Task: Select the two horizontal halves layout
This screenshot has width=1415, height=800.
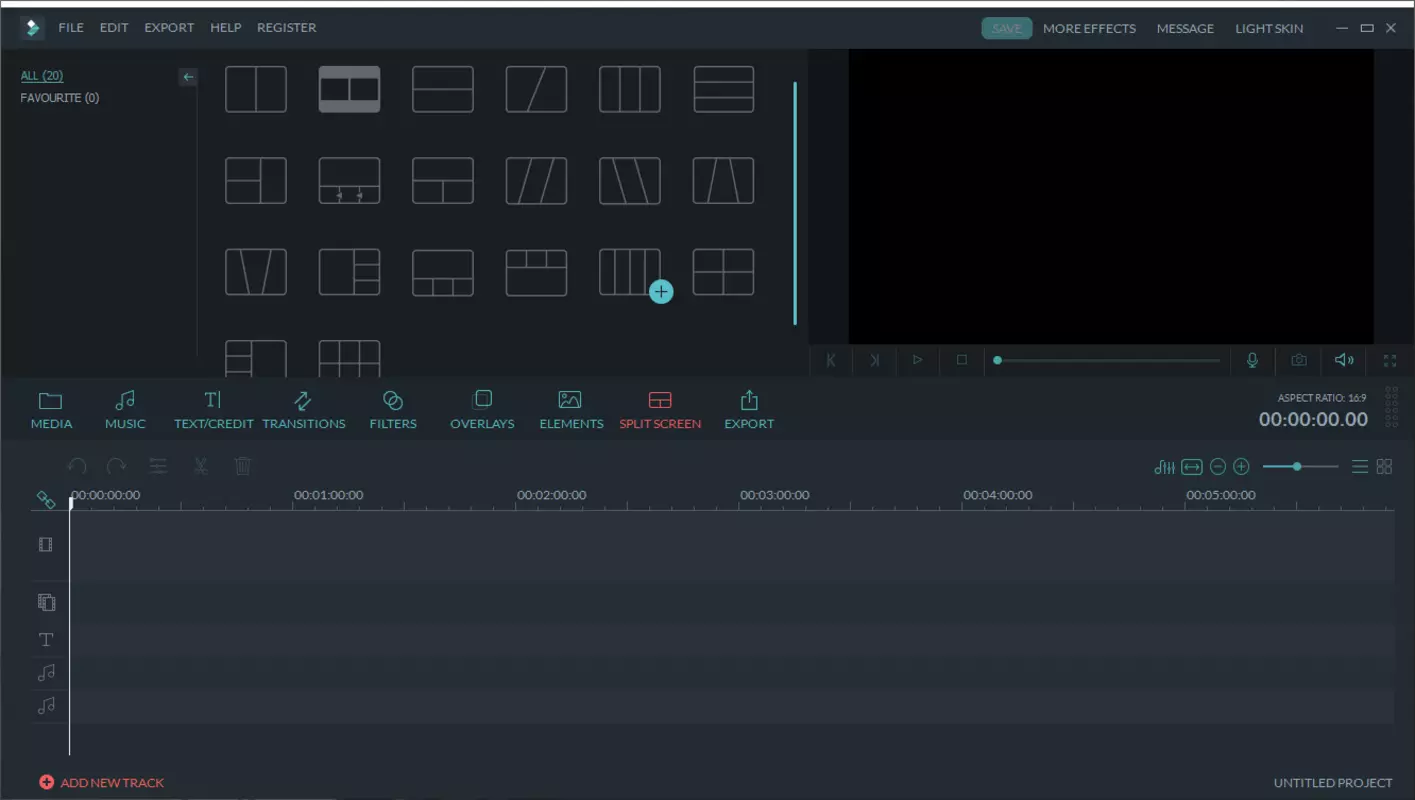Action: click(443, 89)
